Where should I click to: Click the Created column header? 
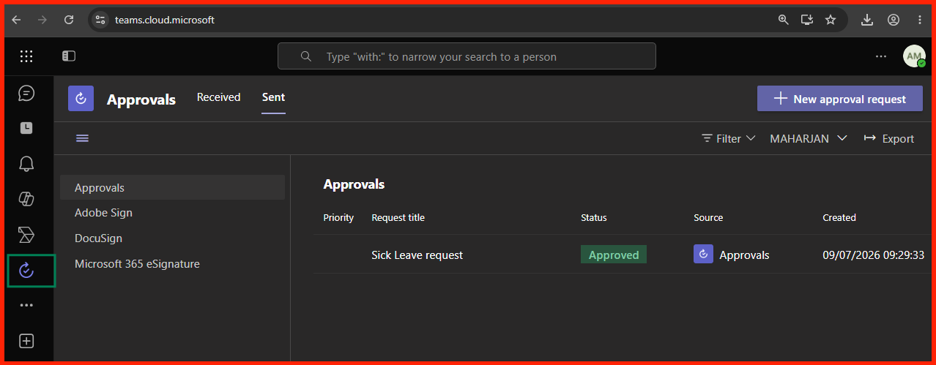tap(839, 218)
